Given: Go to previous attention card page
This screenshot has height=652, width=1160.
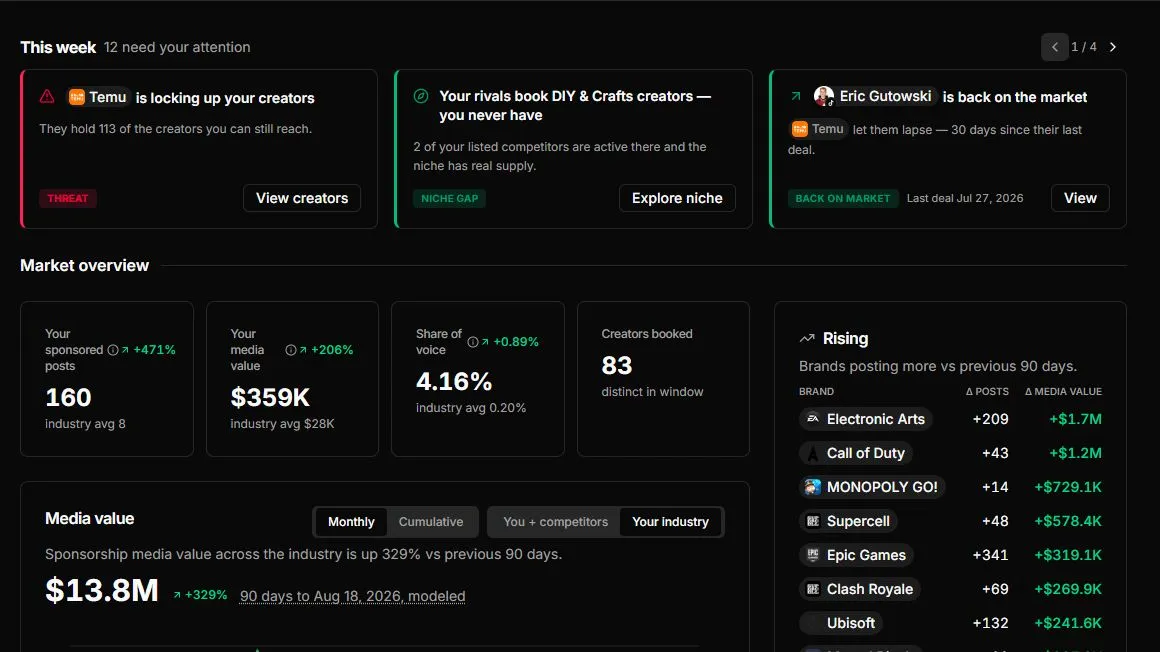Looking at the screenshot, I should 1054,47.
